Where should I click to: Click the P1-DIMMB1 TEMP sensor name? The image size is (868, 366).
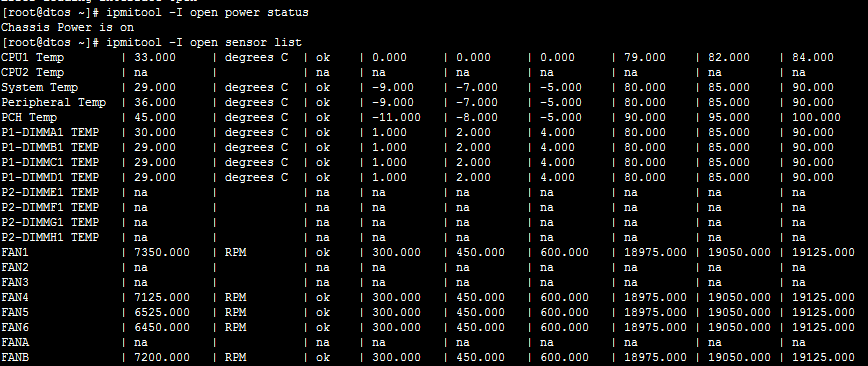coord(50,147)
